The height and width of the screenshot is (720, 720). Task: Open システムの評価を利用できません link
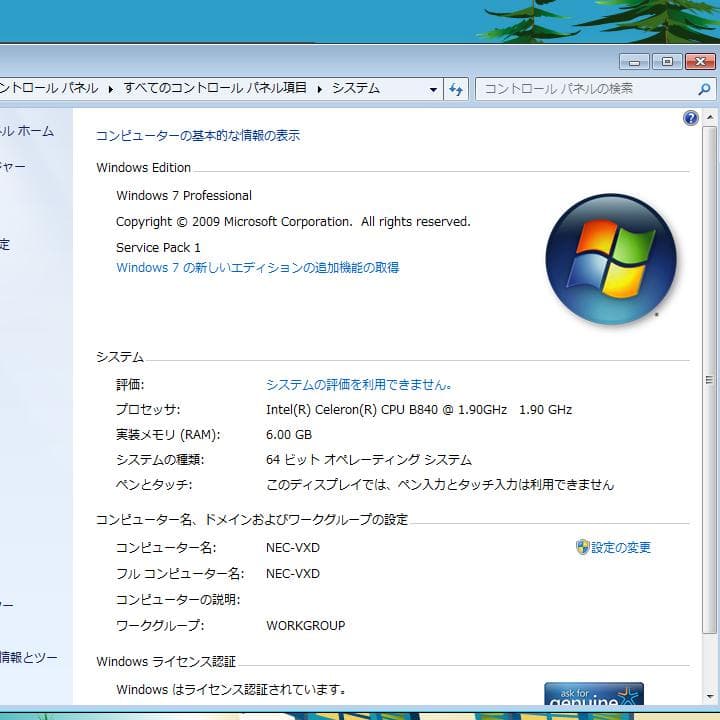pos(359,384)
